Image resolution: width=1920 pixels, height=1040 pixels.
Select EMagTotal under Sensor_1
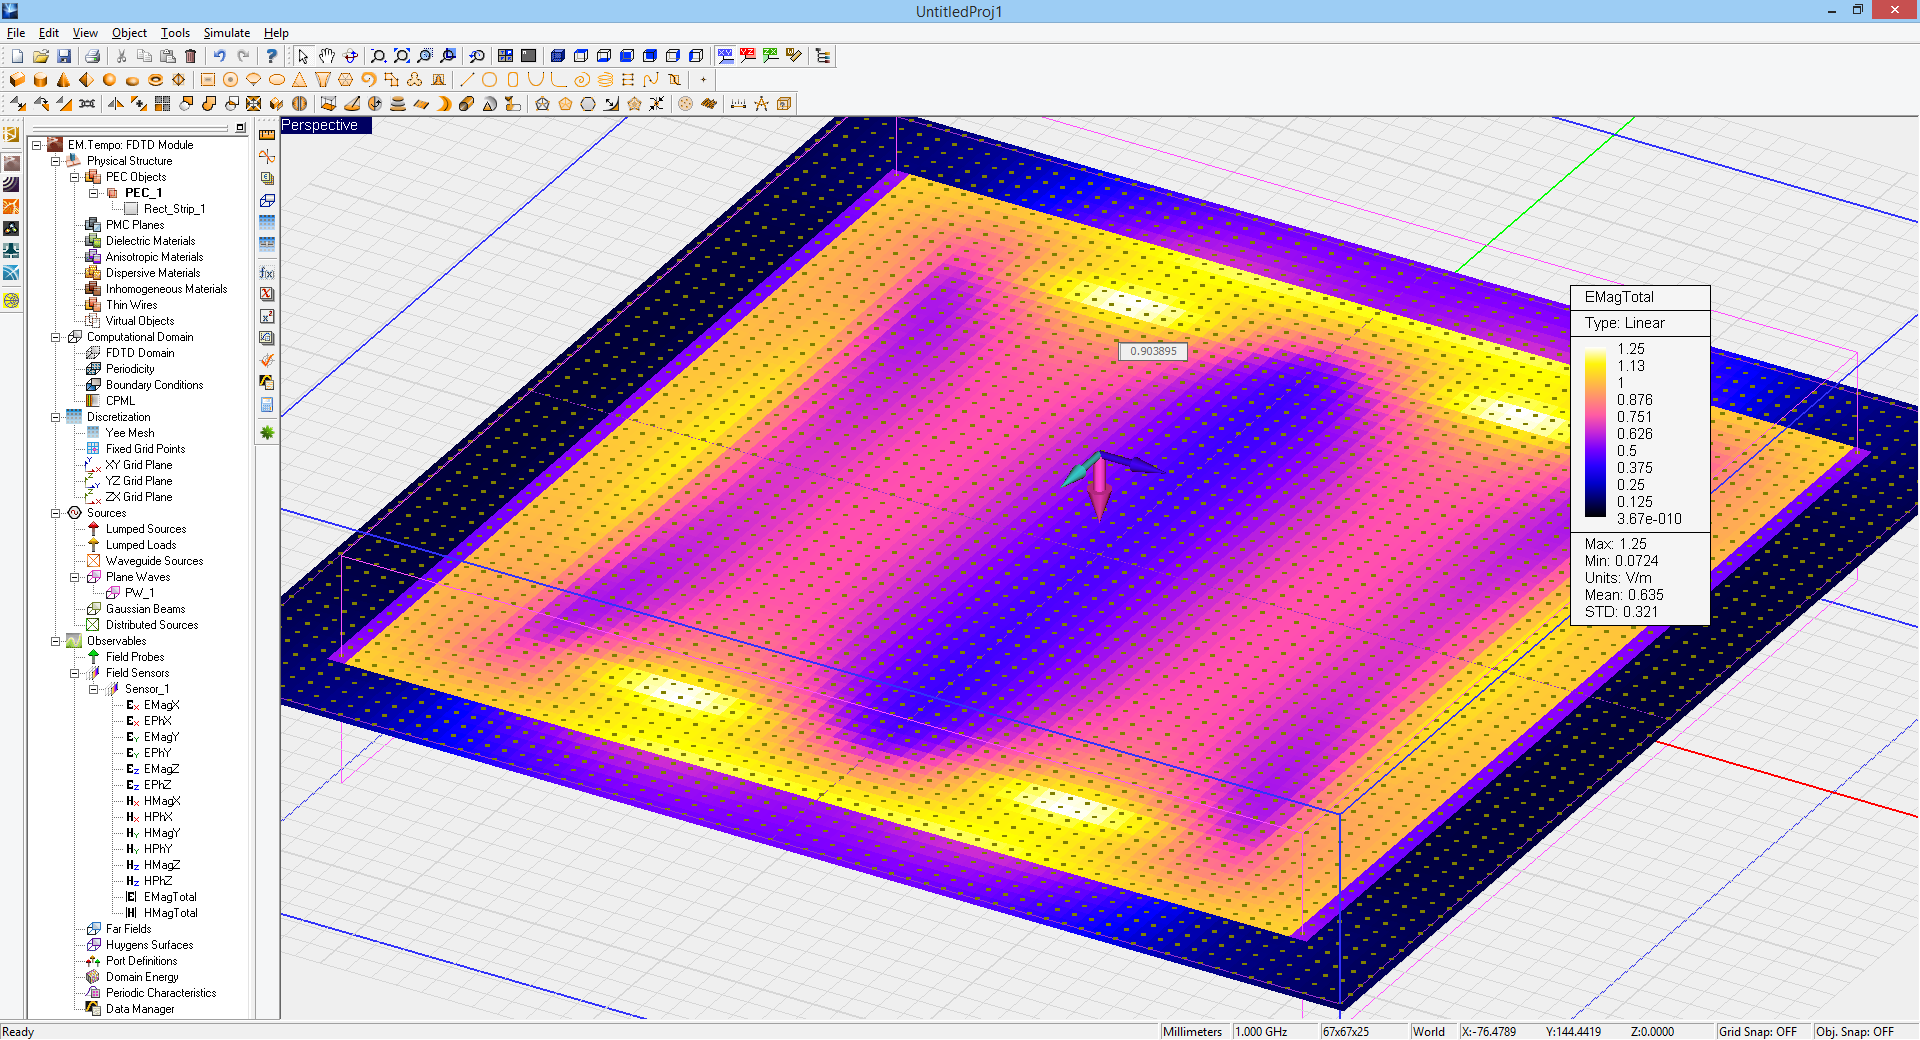pos(170,897)
